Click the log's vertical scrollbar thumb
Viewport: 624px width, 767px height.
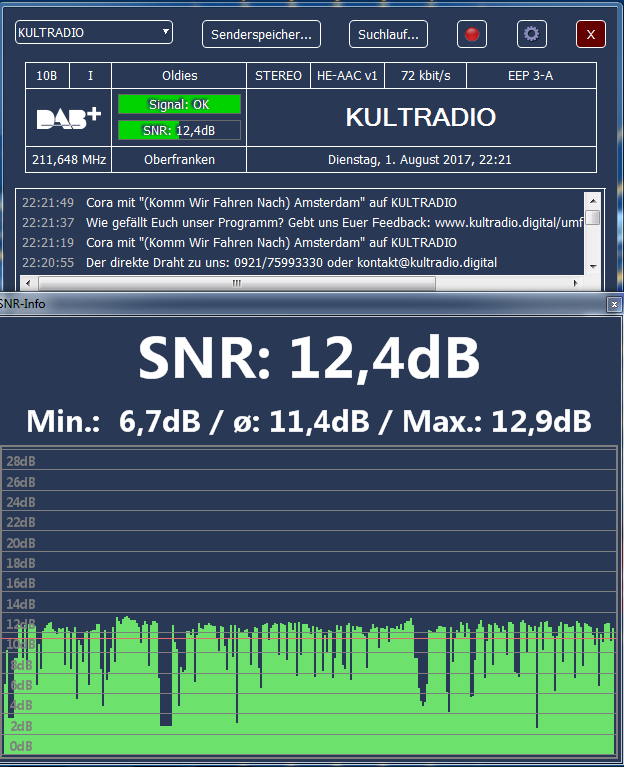pos(592,217)
